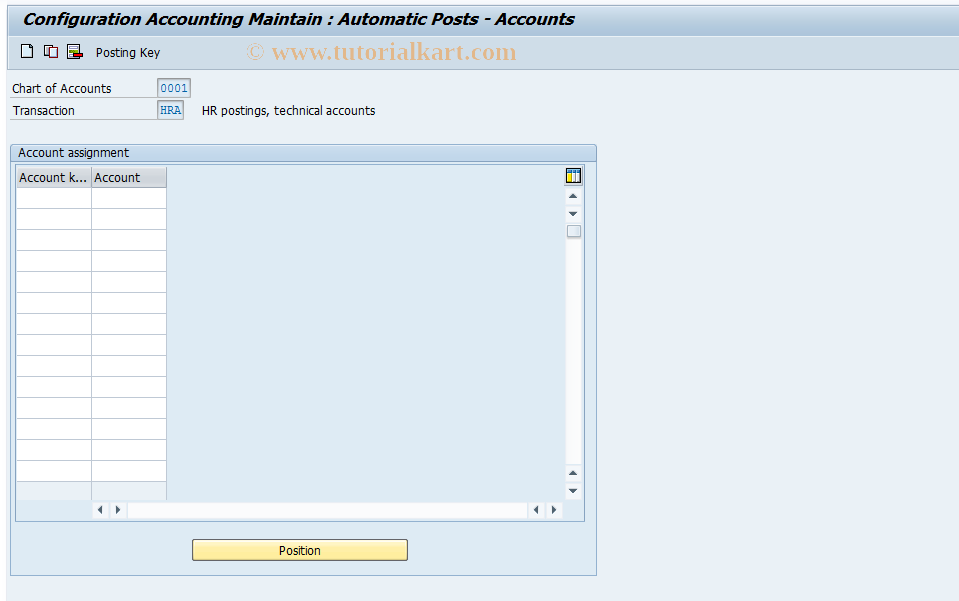
Task: Click the Create (new page) toolbar icon
Action: pyautogui.click(x=27, y=52)
